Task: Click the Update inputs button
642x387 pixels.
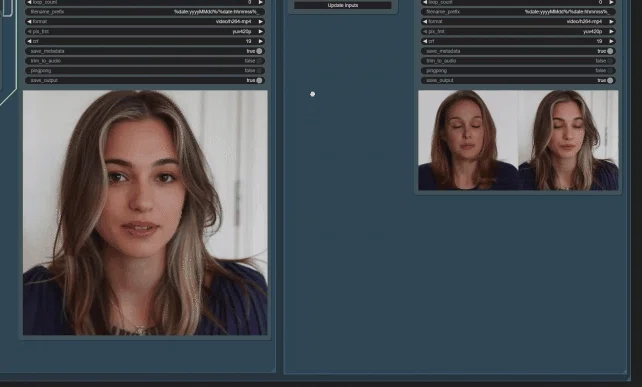Action: [343, 5]
